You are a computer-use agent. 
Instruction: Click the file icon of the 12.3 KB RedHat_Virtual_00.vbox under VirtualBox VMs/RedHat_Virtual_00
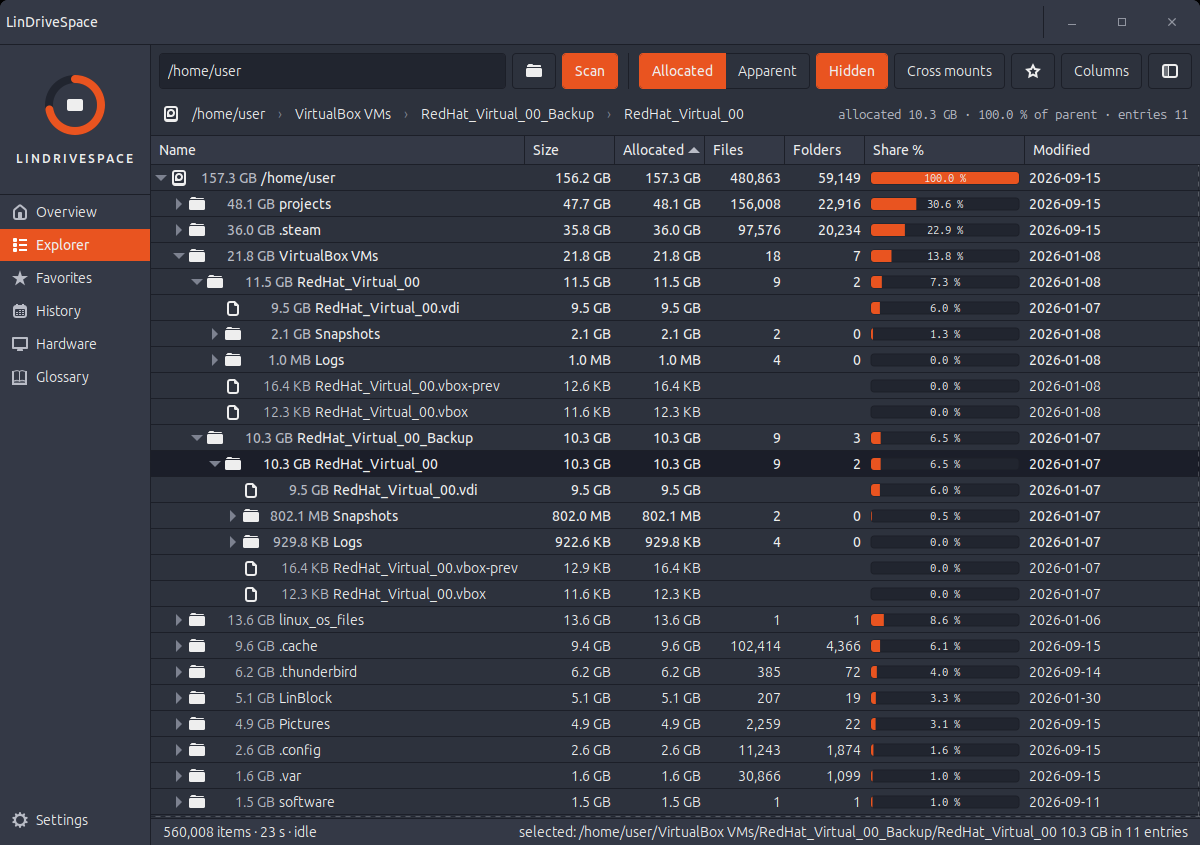233,412
